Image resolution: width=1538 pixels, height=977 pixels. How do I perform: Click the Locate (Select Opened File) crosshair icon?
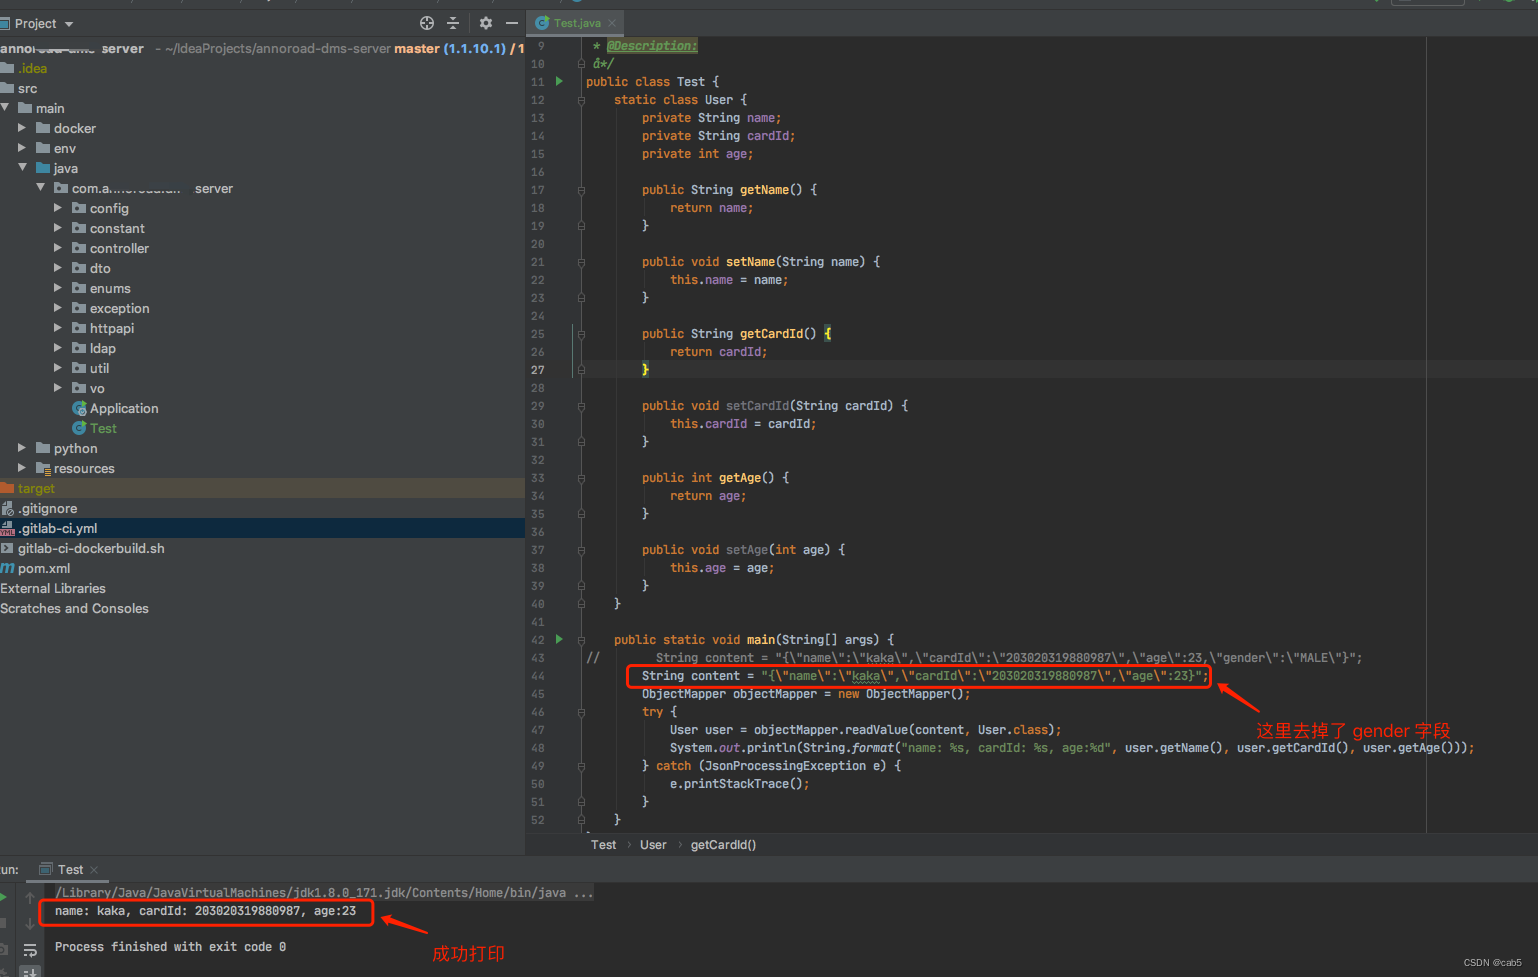click(427, 23)
